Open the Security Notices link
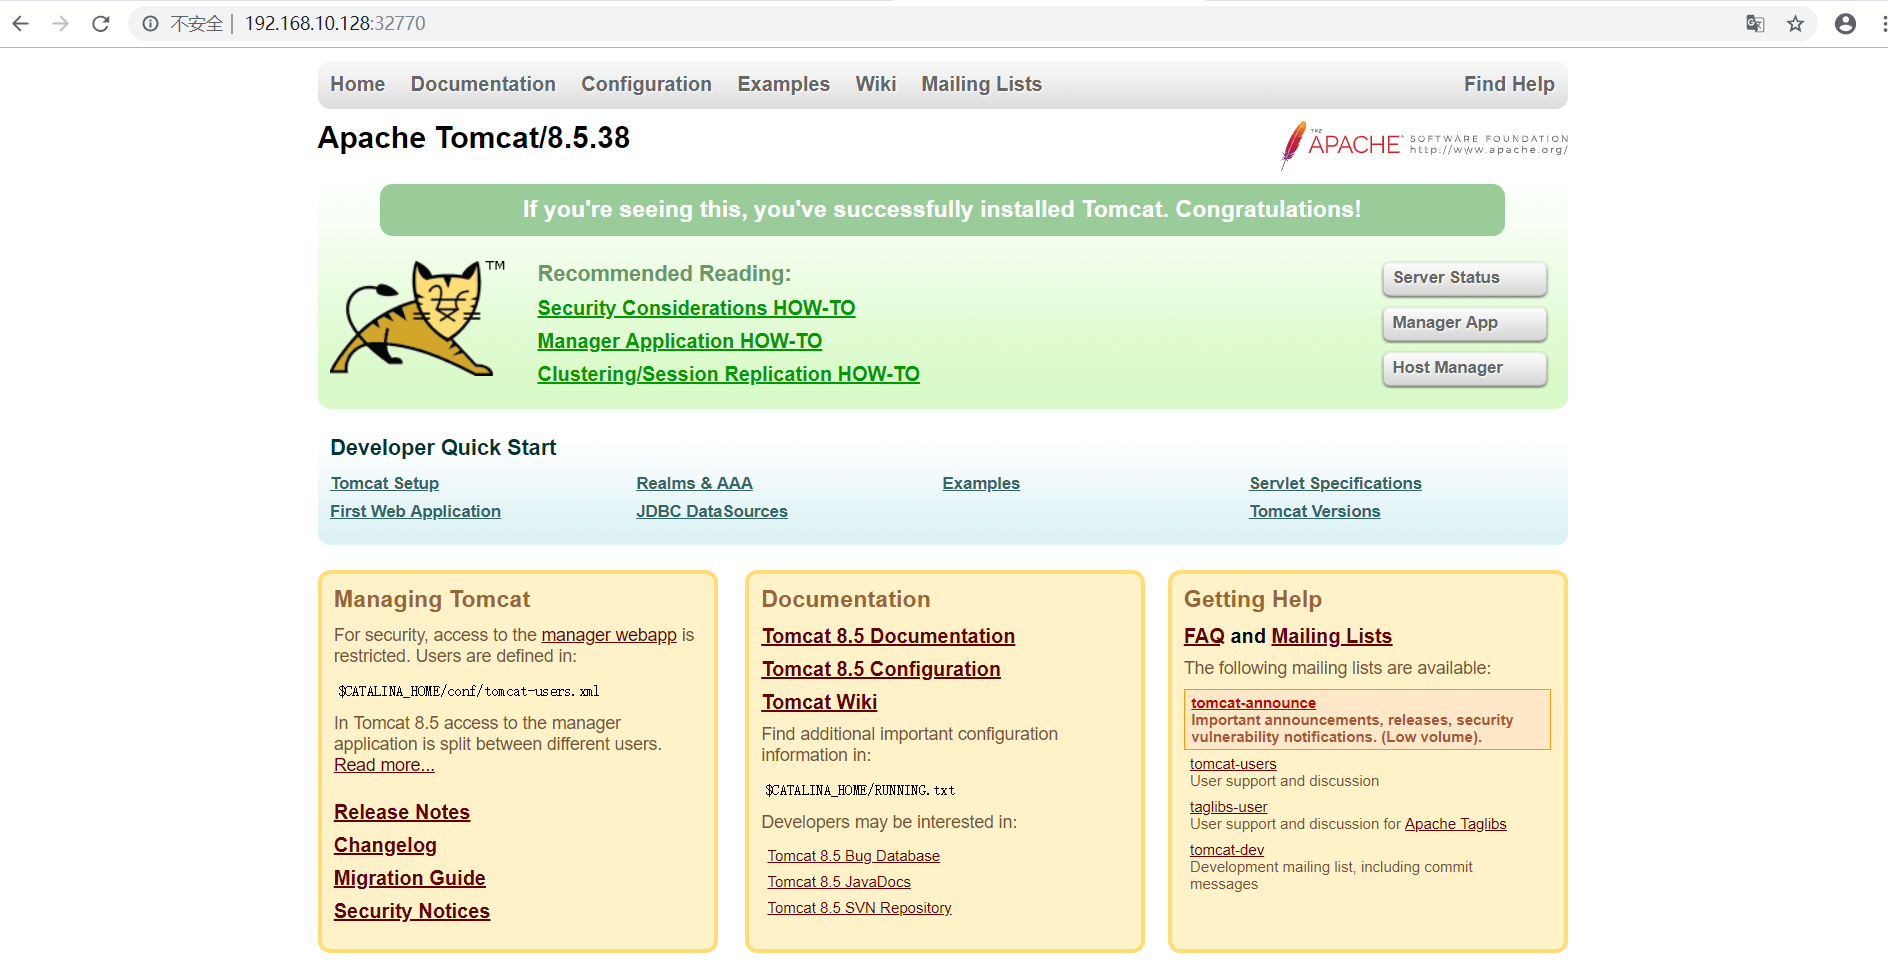The width and height of the screenshot is (1888, 977). (x=412, y=911)
